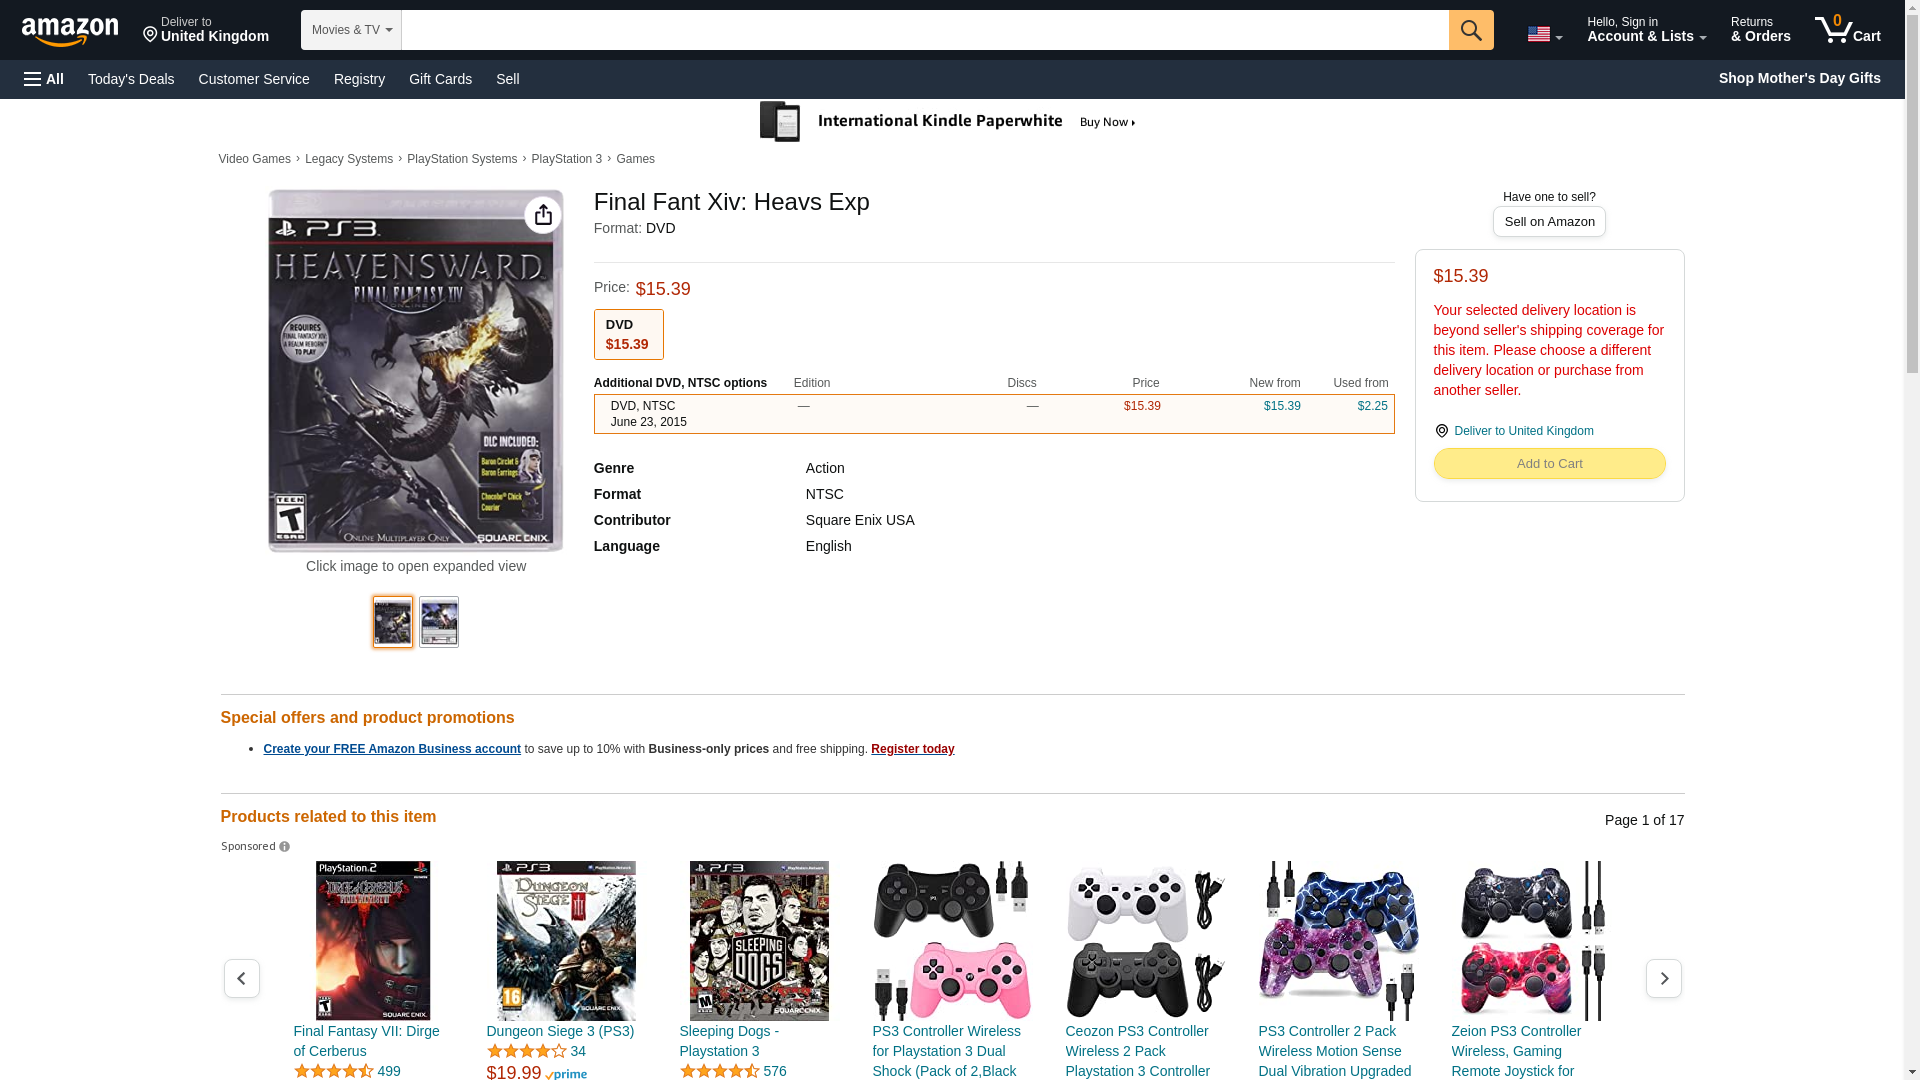Select the second product thumbnail
The image size is (1920, 1080).
point(438,622)
